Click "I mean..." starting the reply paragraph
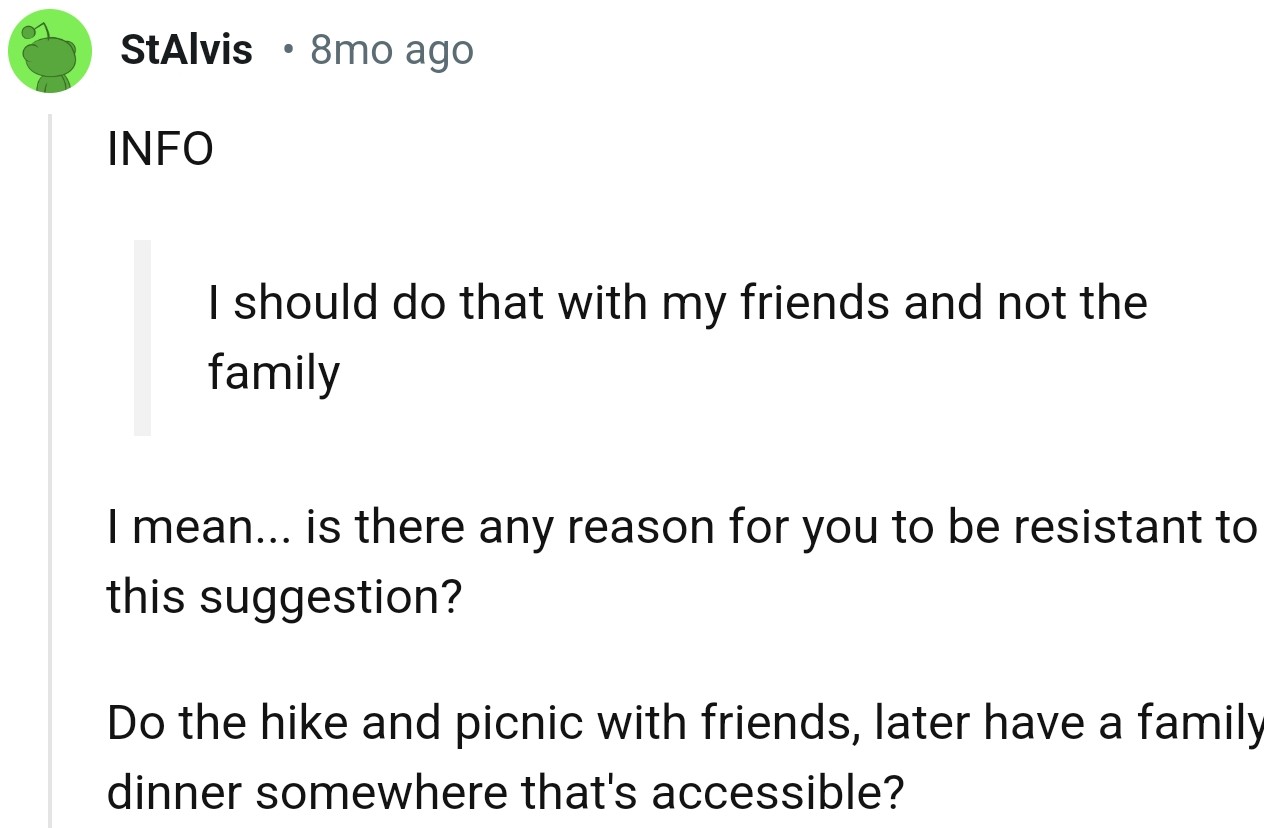This screenshot has height=828, width=1264. (x=199, y=527)
